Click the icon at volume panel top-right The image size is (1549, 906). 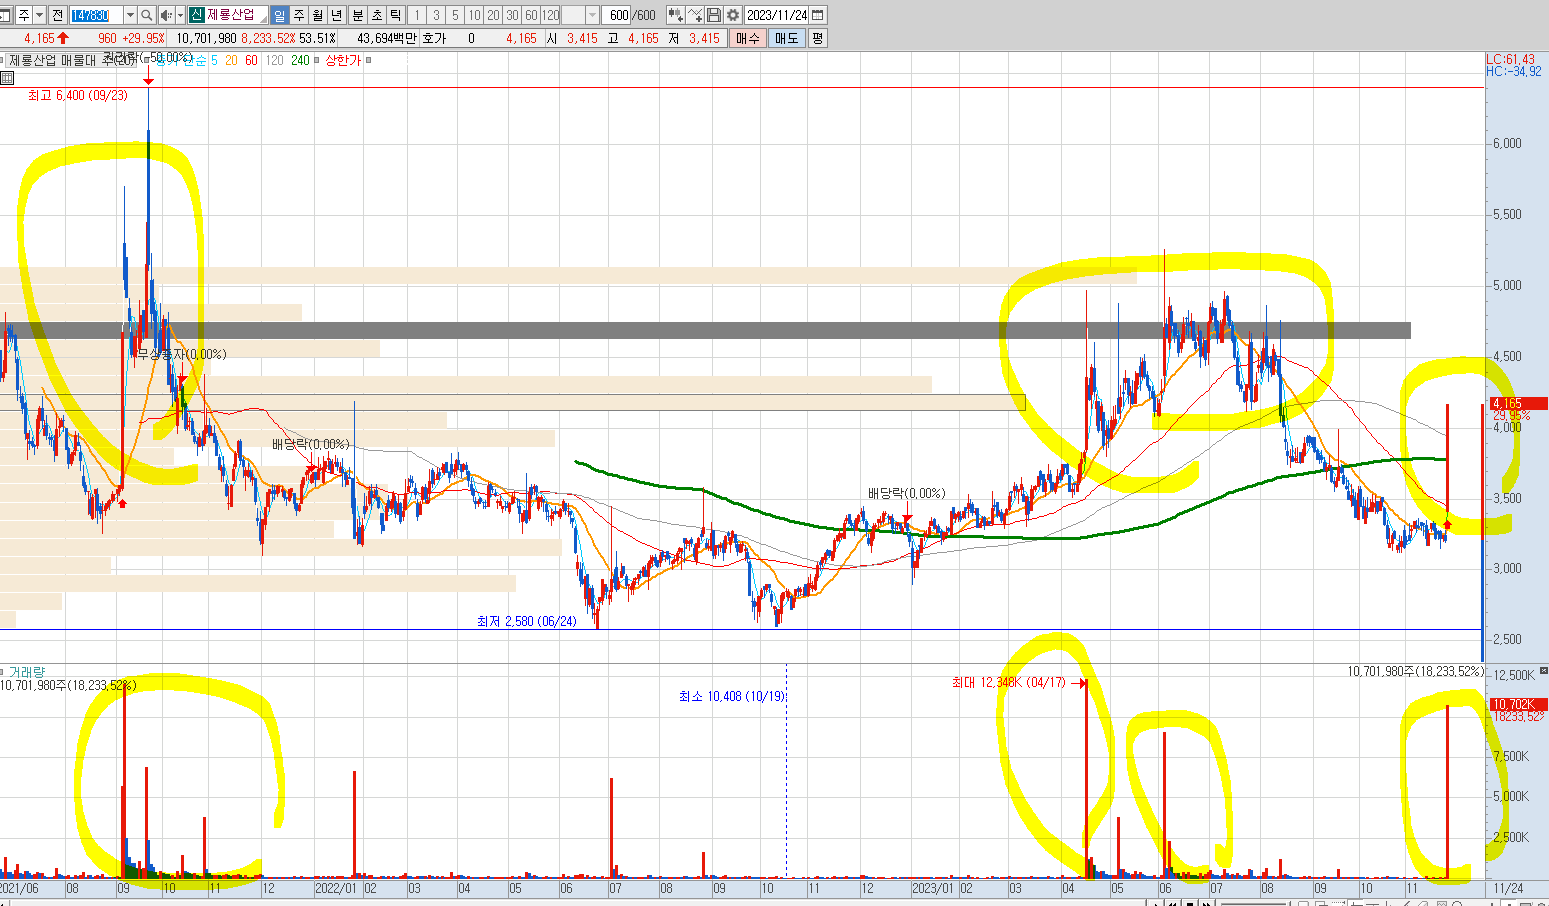pyautogui.click(x=1544, y=670)
